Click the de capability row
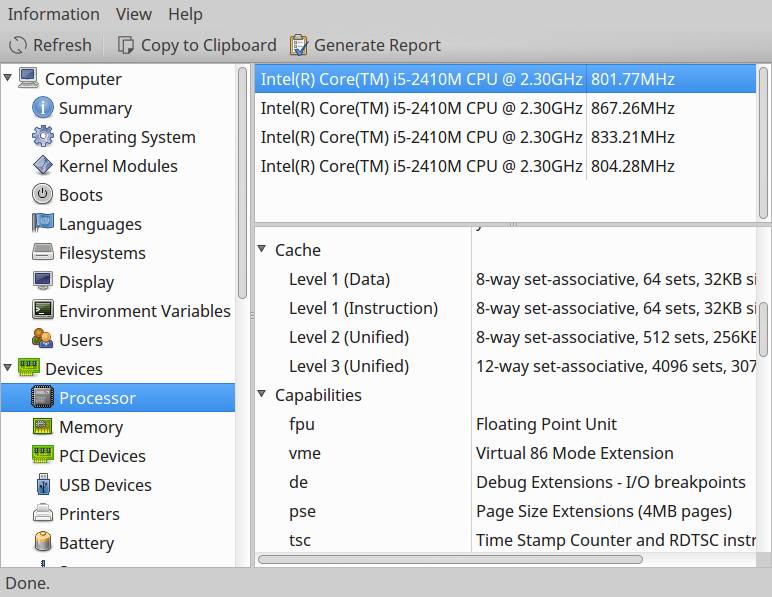 [x=505, y=482]
